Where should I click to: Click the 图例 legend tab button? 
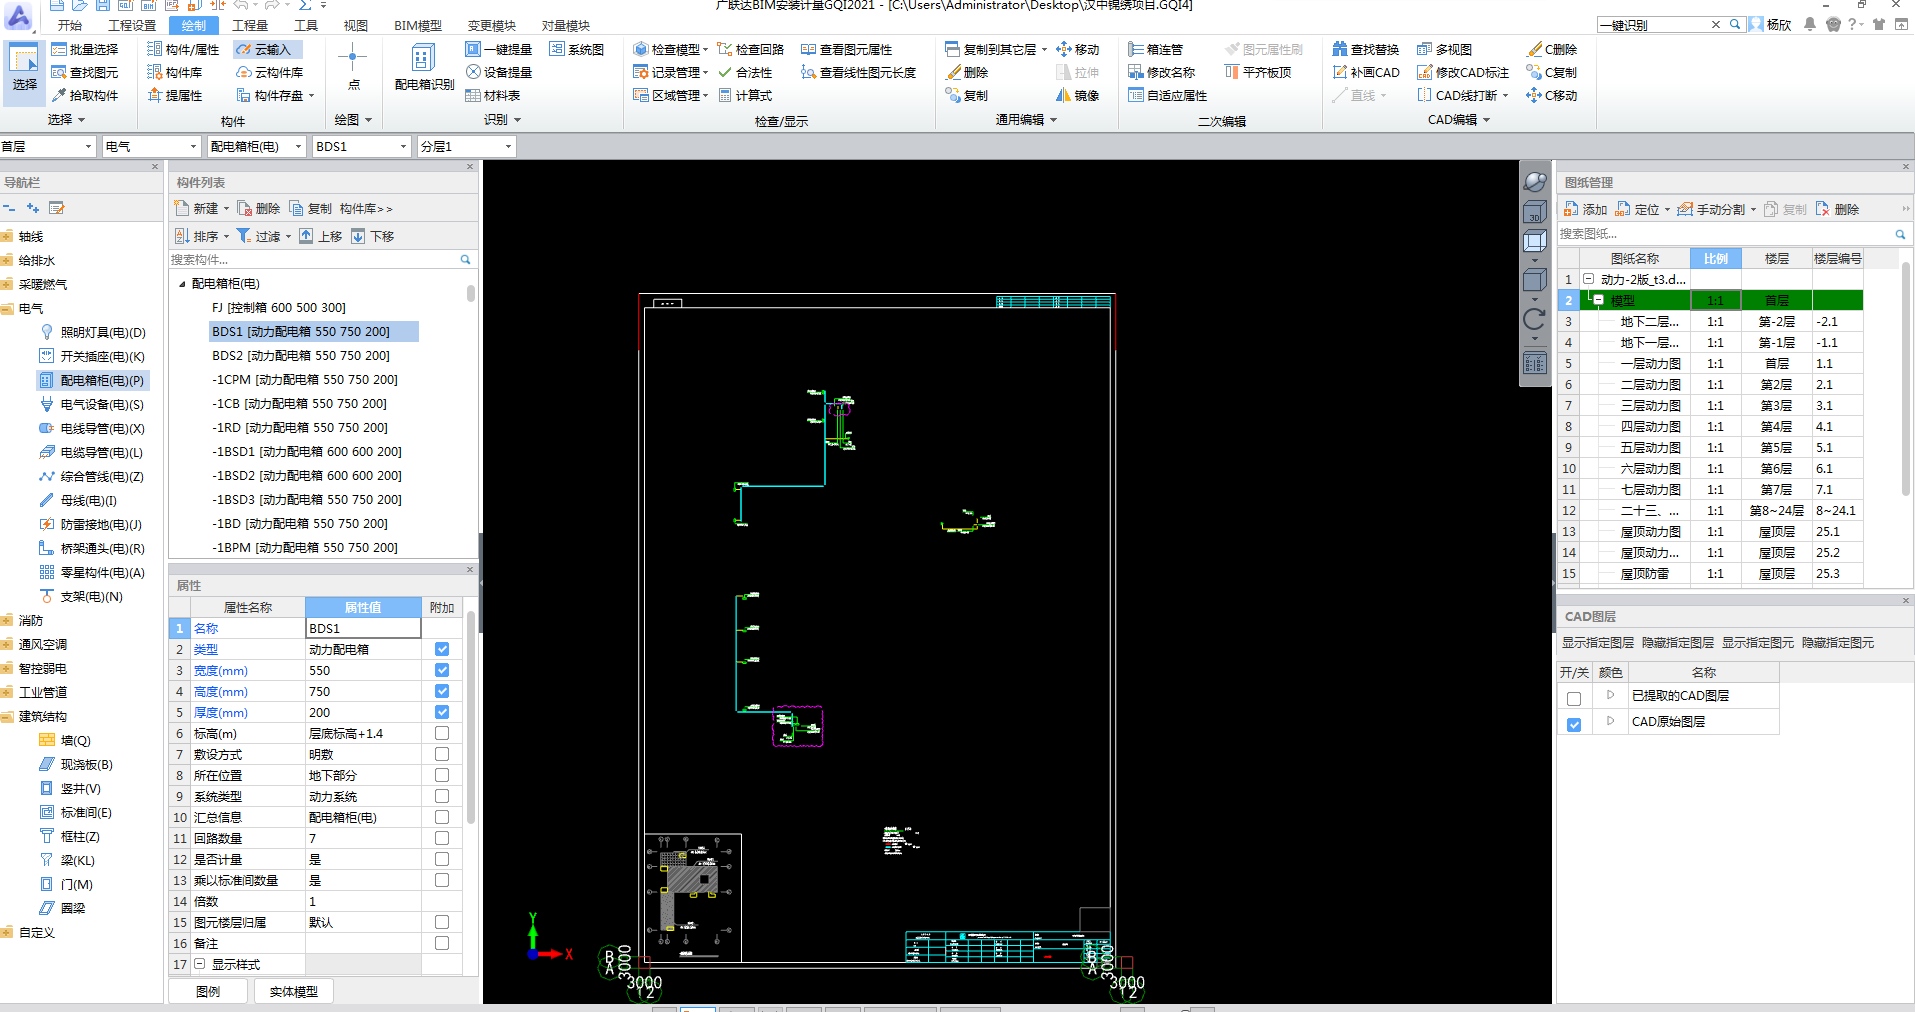(x=208, y=991)
